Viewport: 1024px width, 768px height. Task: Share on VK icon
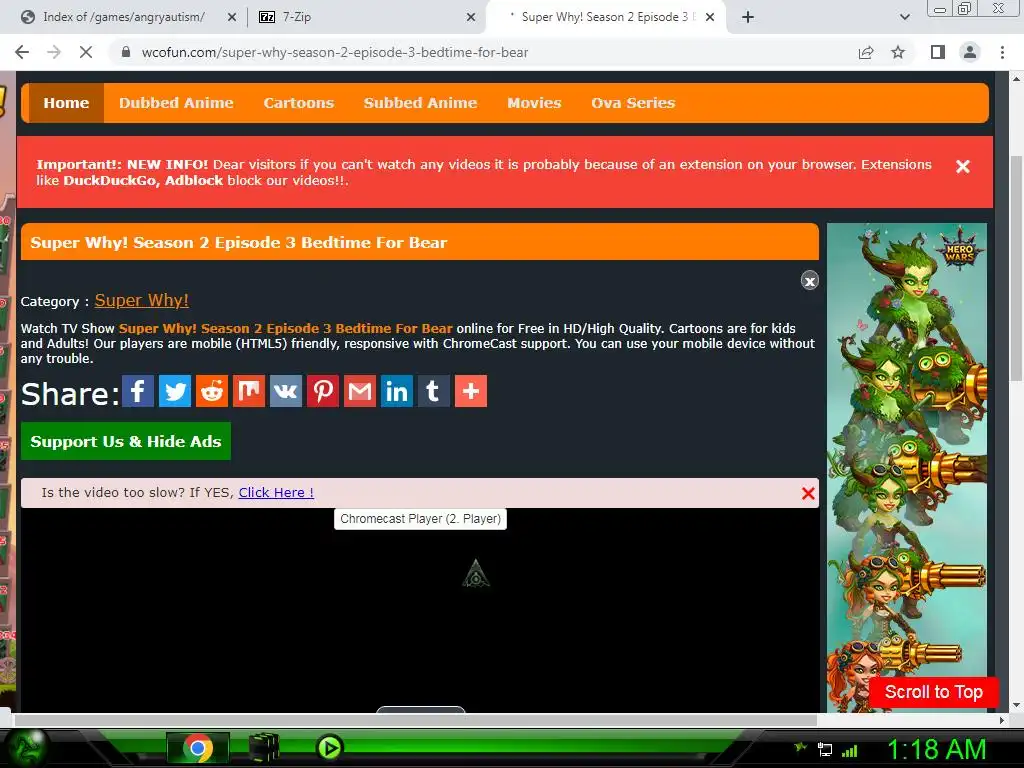pyautogui.click(x=286, y=391)
